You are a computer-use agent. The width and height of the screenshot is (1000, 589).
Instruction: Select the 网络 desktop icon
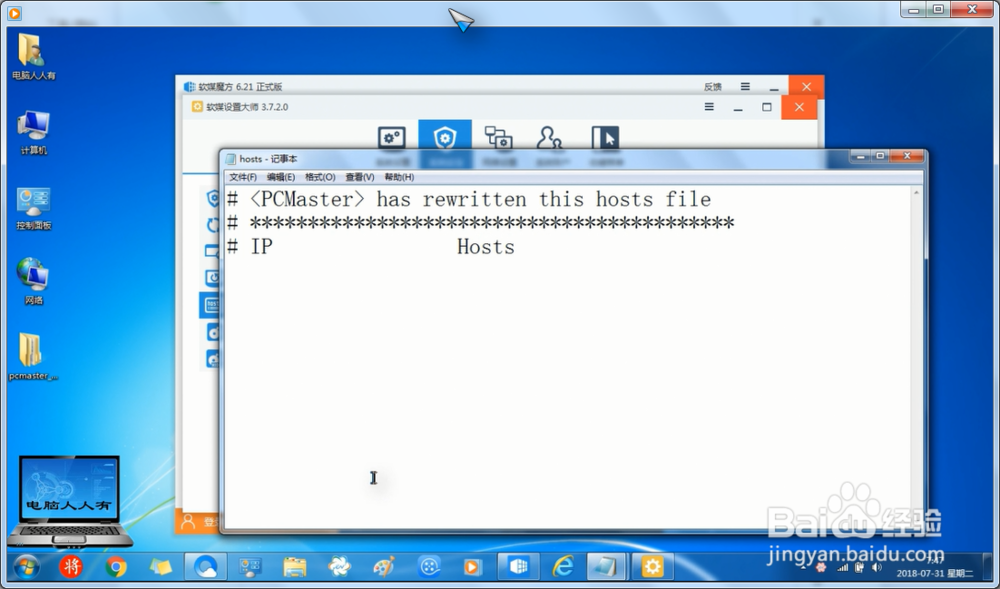[33, 281]
